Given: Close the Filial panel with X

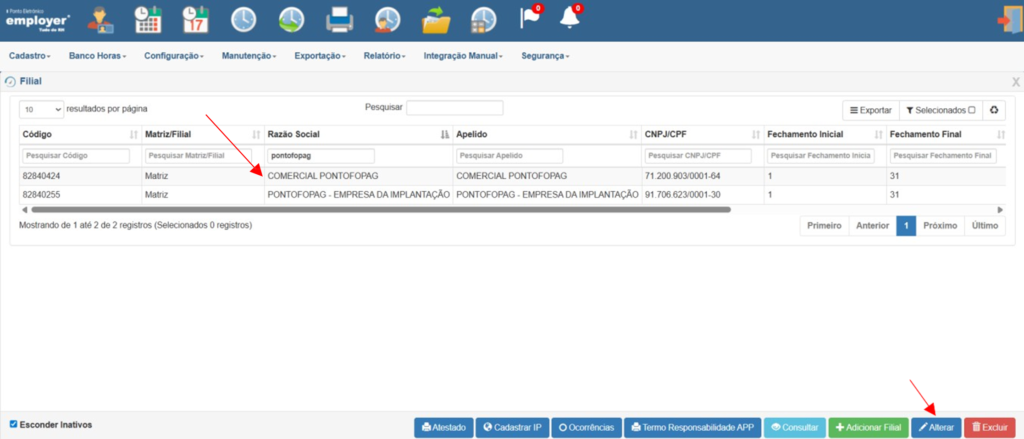Looking at the screenshot, I should [1016, 82].
